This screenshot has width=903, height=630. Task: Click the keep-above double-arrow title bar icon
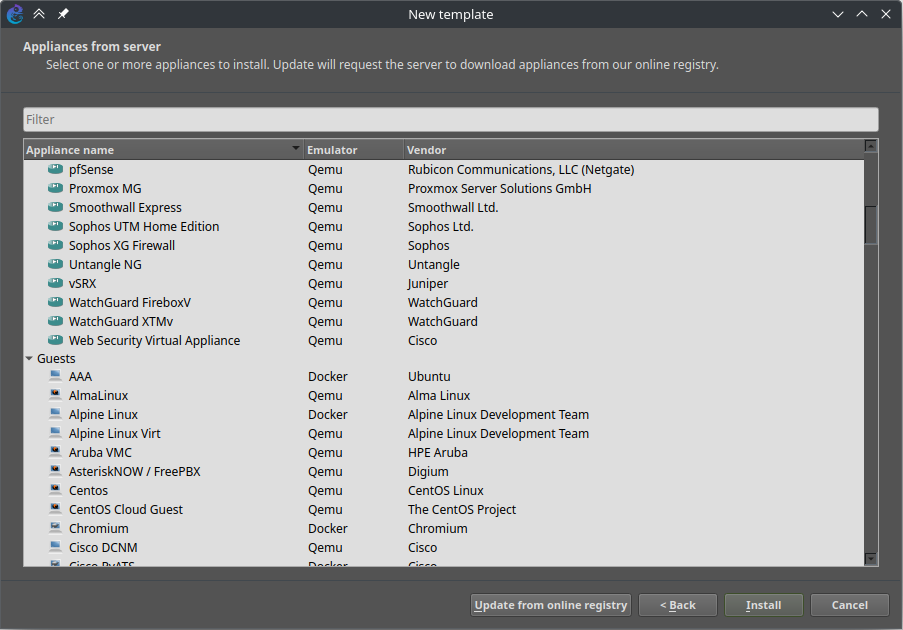point(39,14)
